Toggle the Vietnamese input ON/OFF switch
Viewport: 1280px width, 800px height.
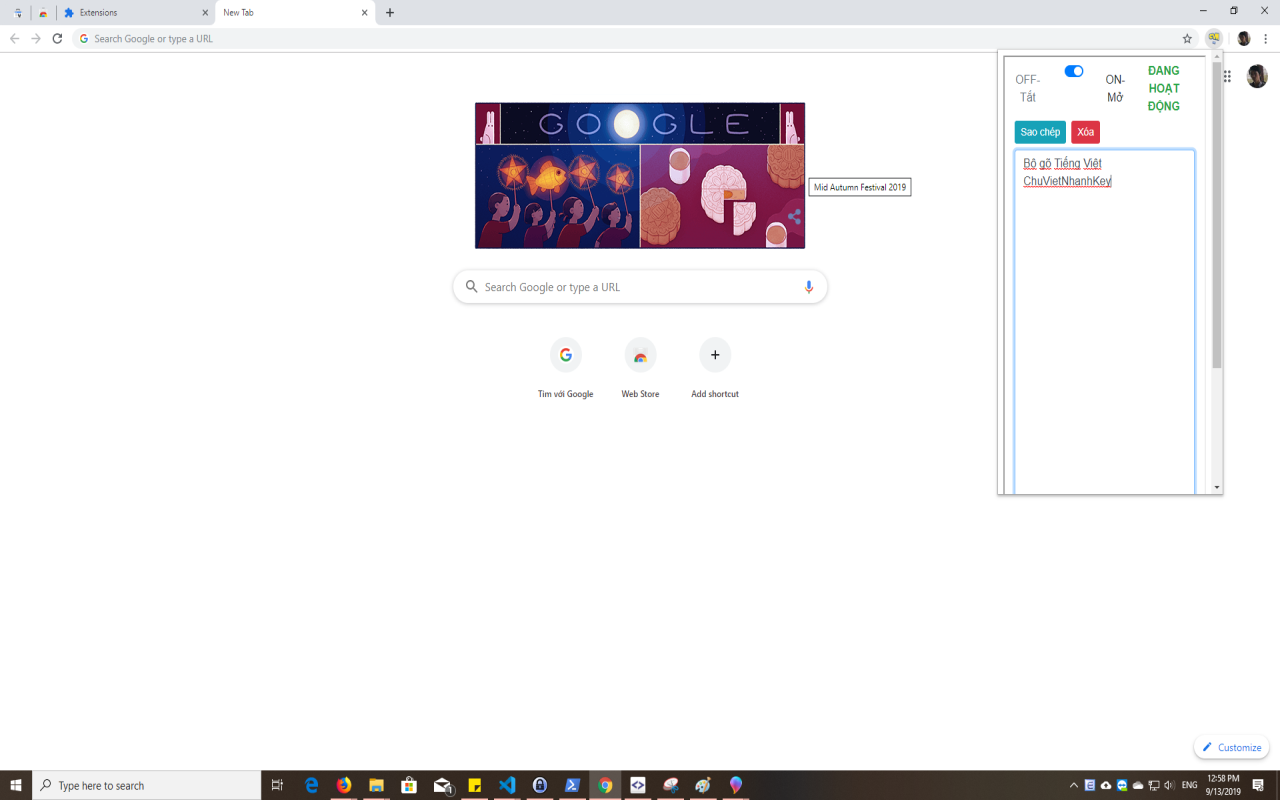coord(1073,71)
